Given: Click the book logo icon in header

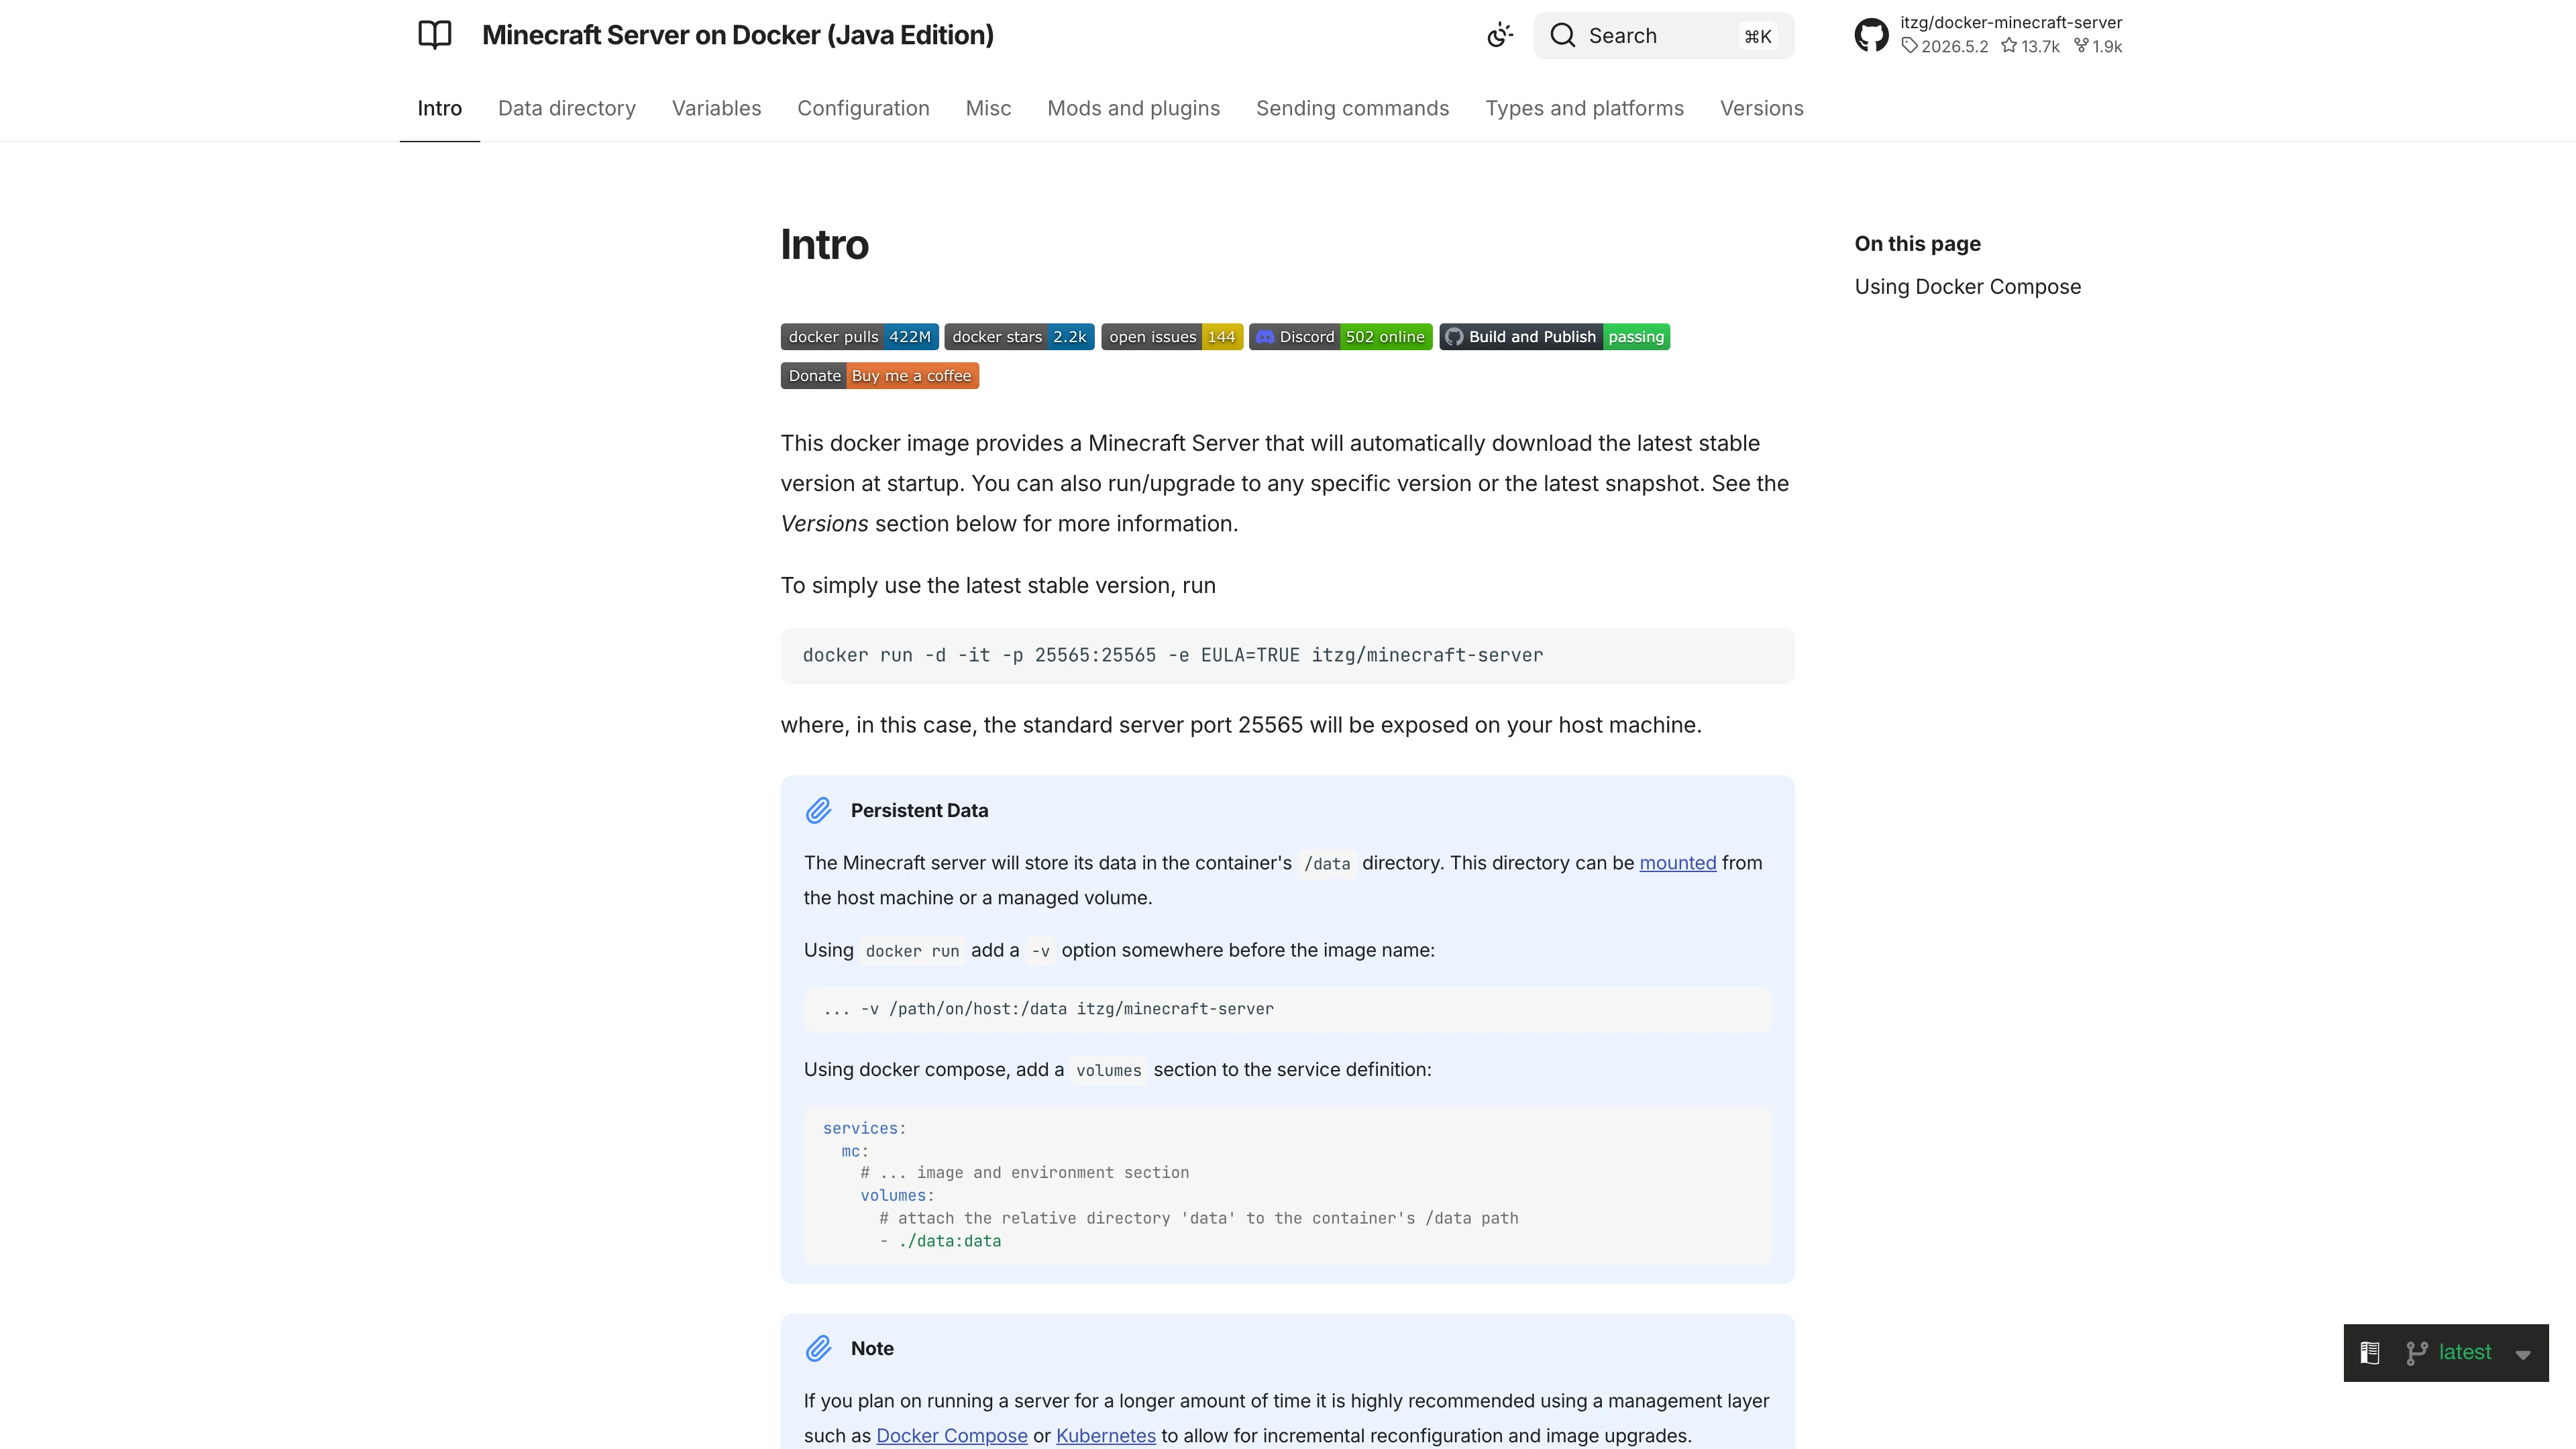Looking at the screenshot, I should point(435,35).
